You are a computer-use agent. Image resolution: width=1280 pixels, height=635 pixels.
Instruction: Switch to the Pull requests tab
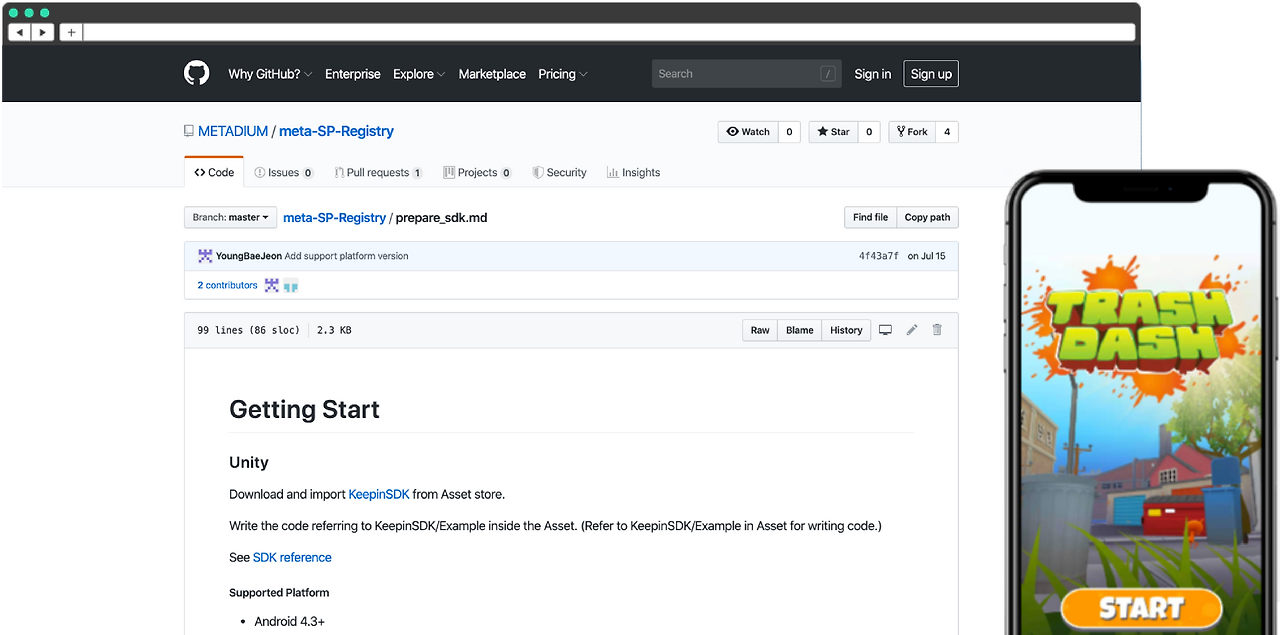(378, 172)
